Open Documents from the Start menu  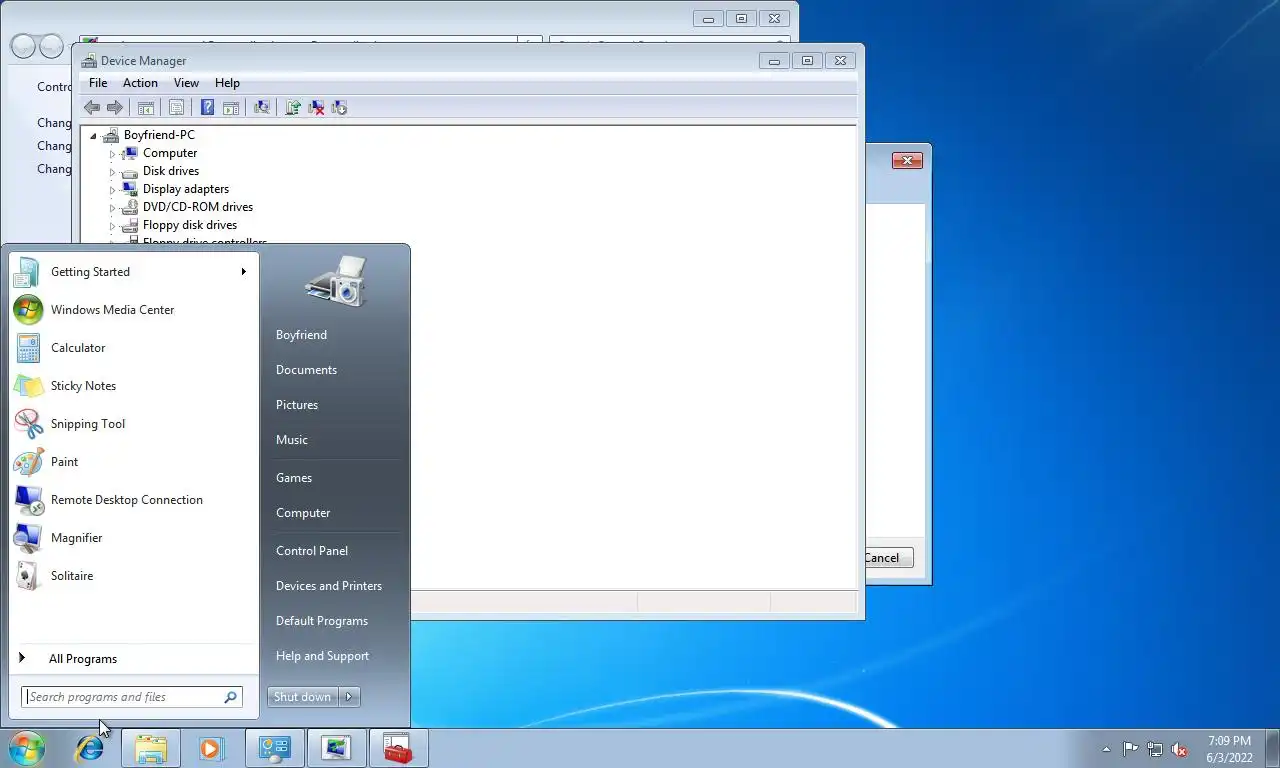(x=306, y=370)
